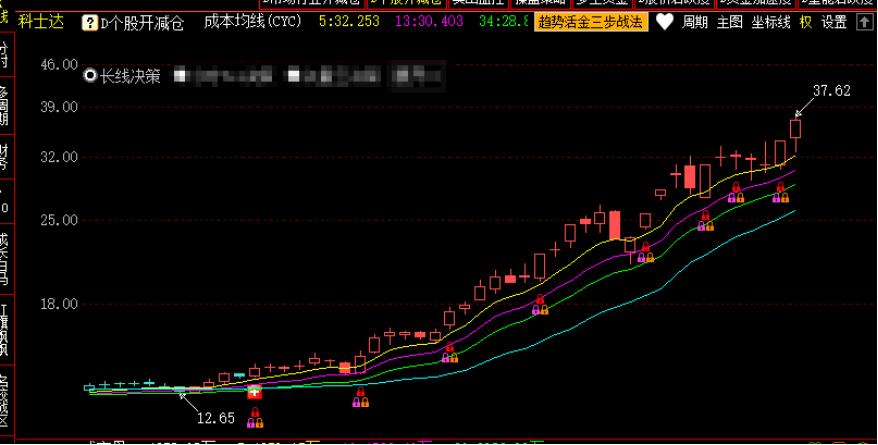
Task: Click the 37.62 high price label
Action: click(x=832, y=91)
